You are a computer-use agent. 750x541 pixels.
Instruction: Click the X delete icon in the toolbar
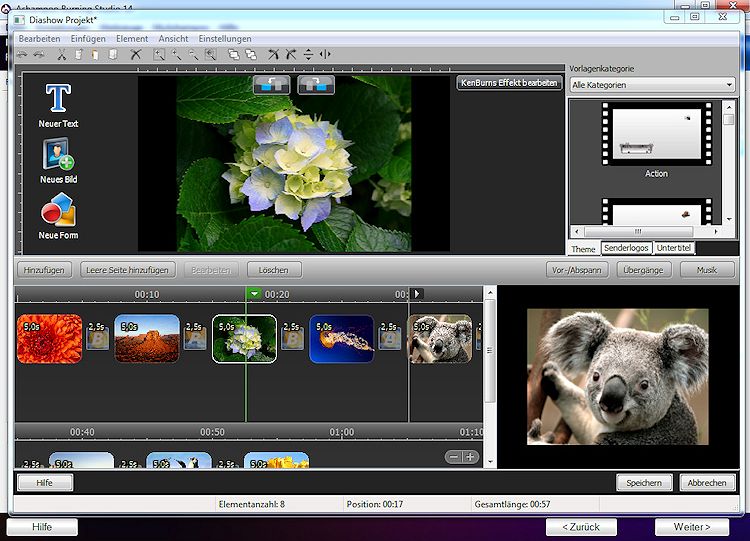click(x=136, y=54)
